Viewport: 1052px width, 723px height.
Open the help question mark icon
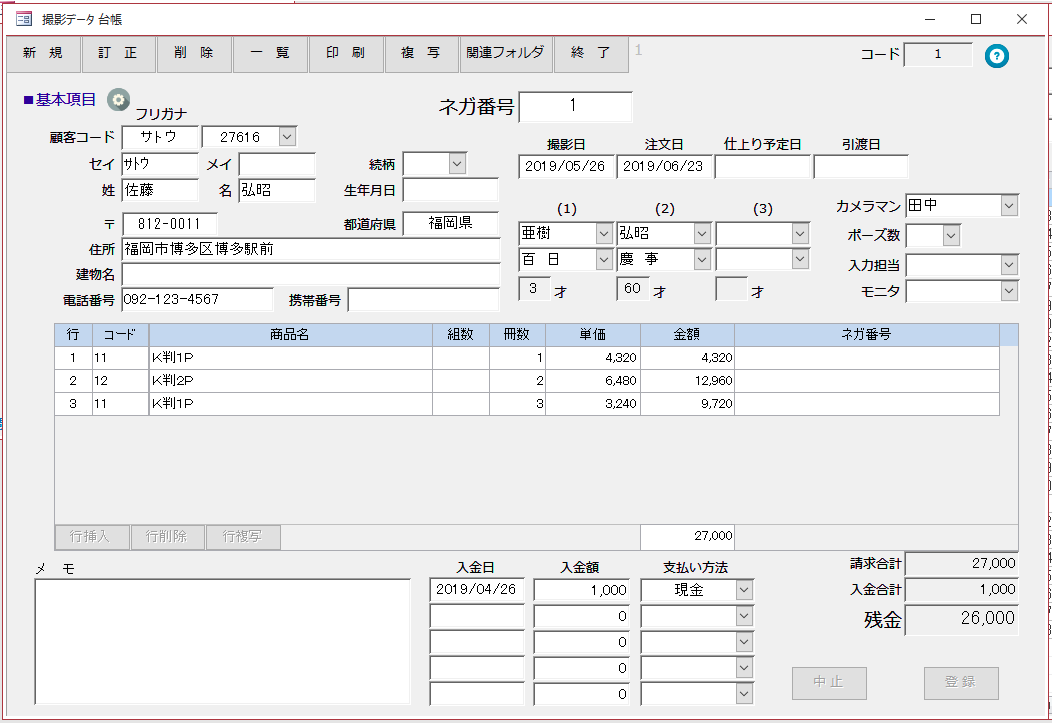(996, 56)
